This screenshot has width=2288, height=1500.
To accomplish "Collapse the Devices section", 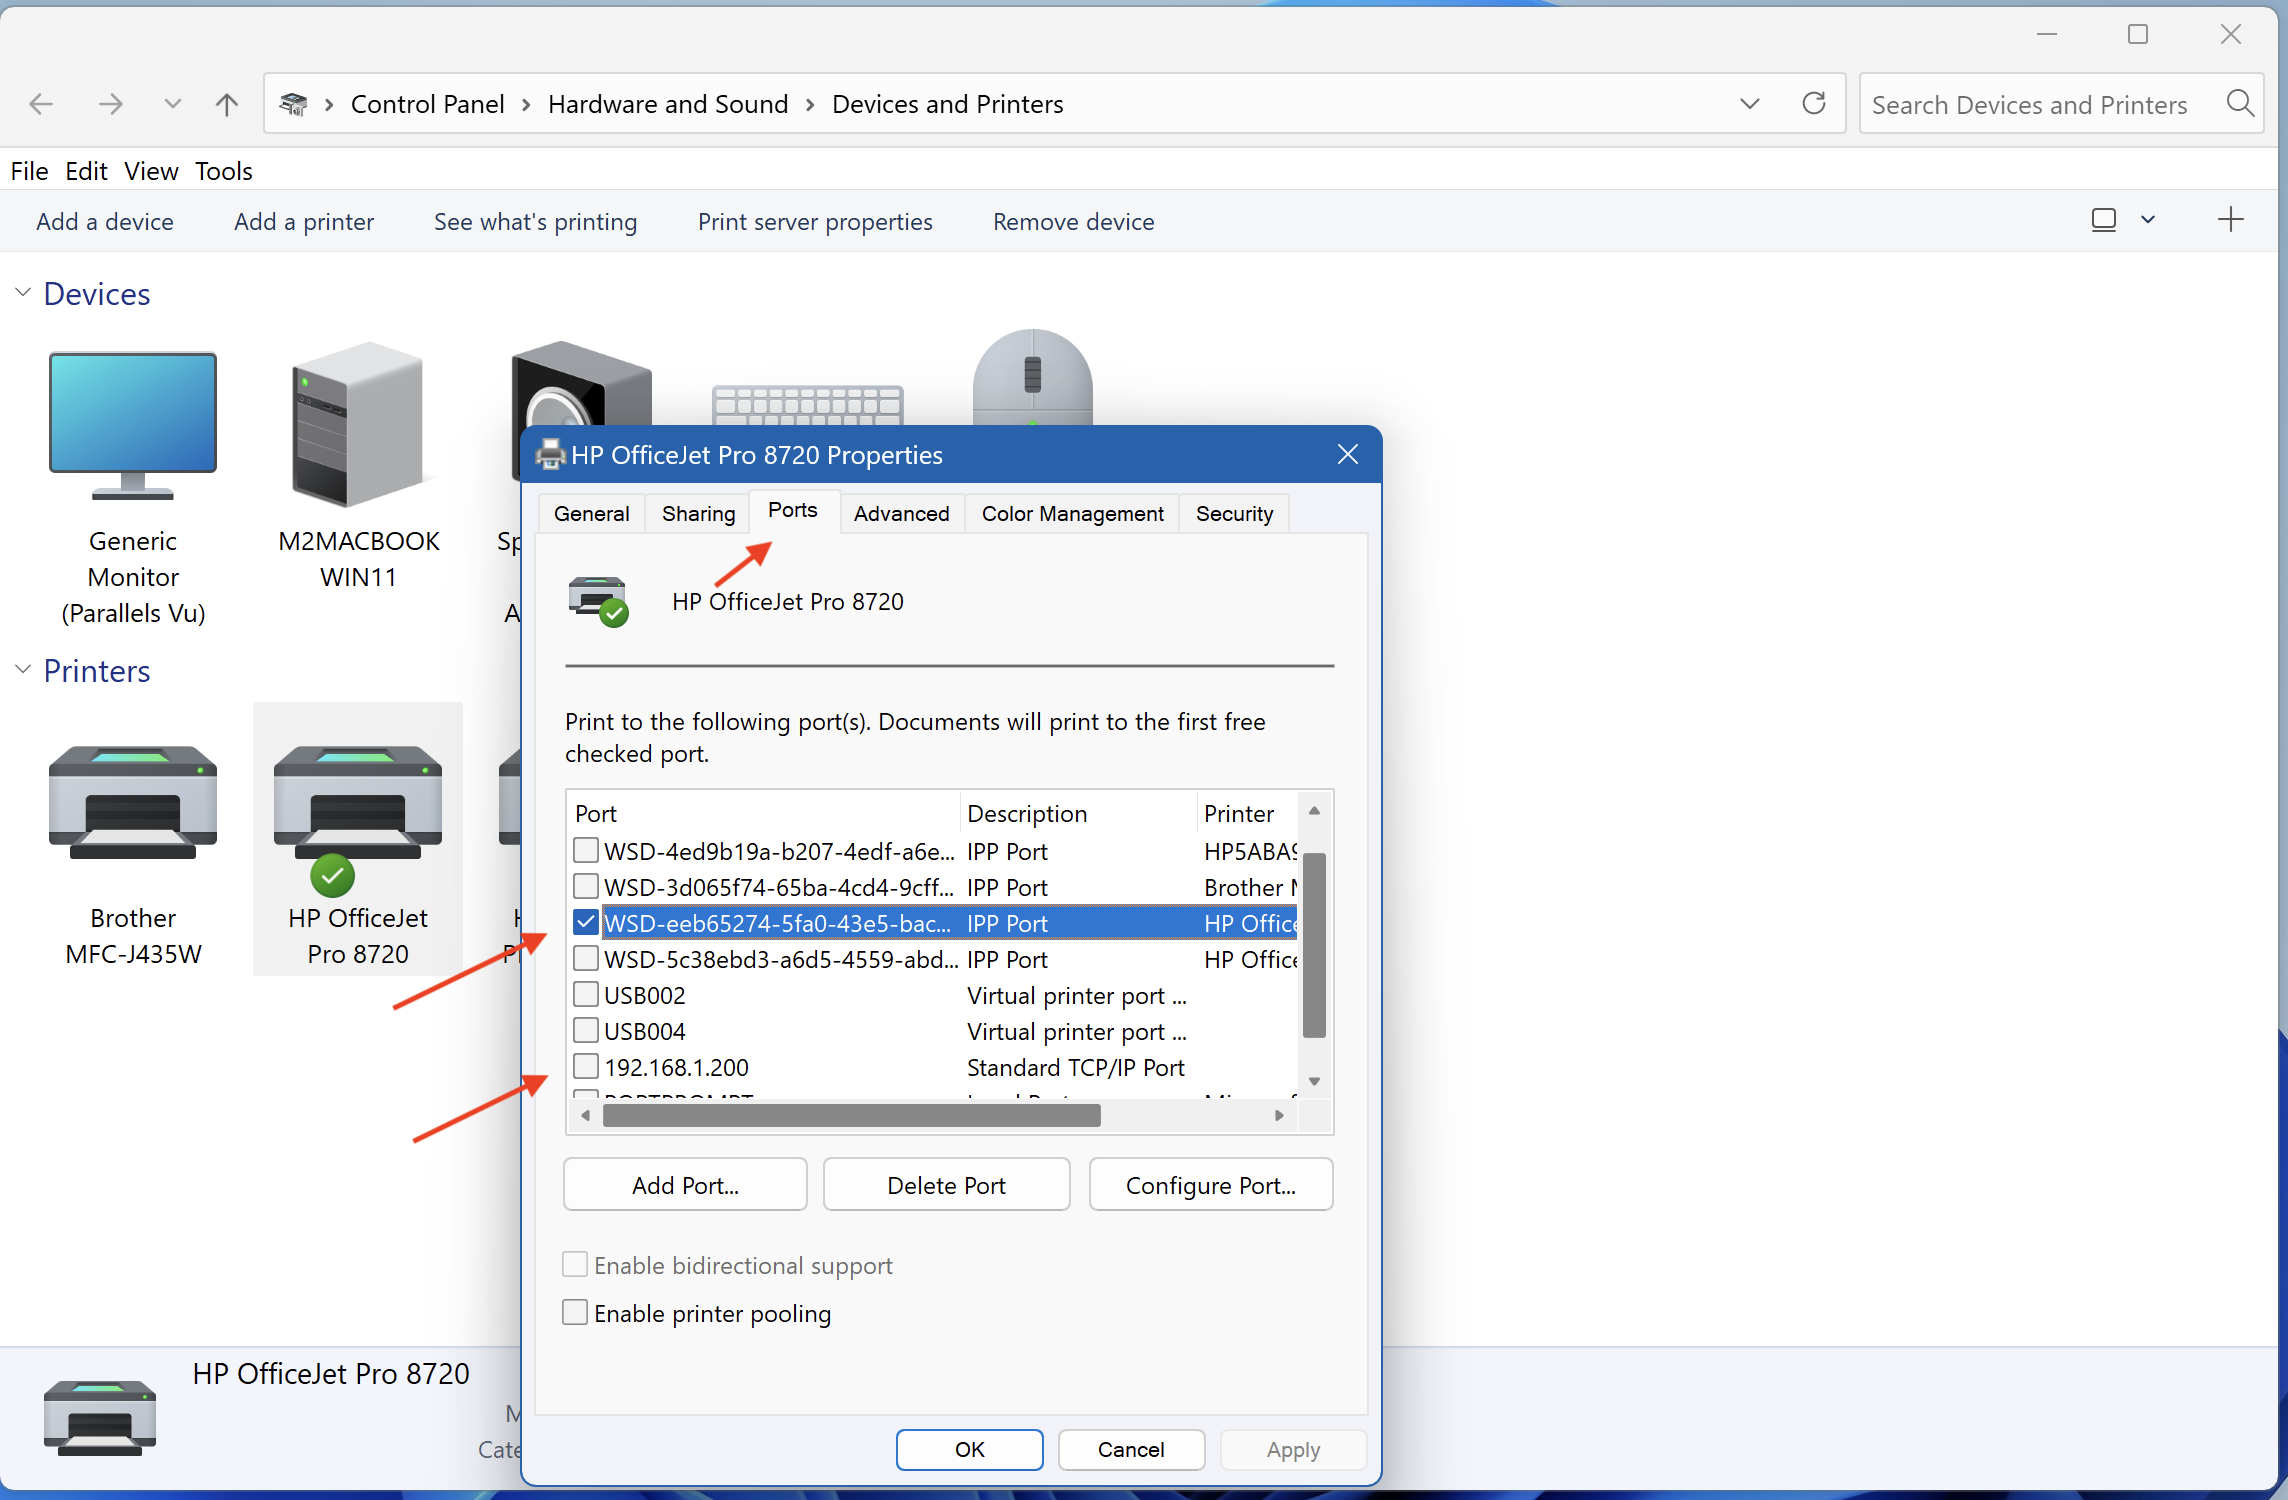I will coord(23,293).
